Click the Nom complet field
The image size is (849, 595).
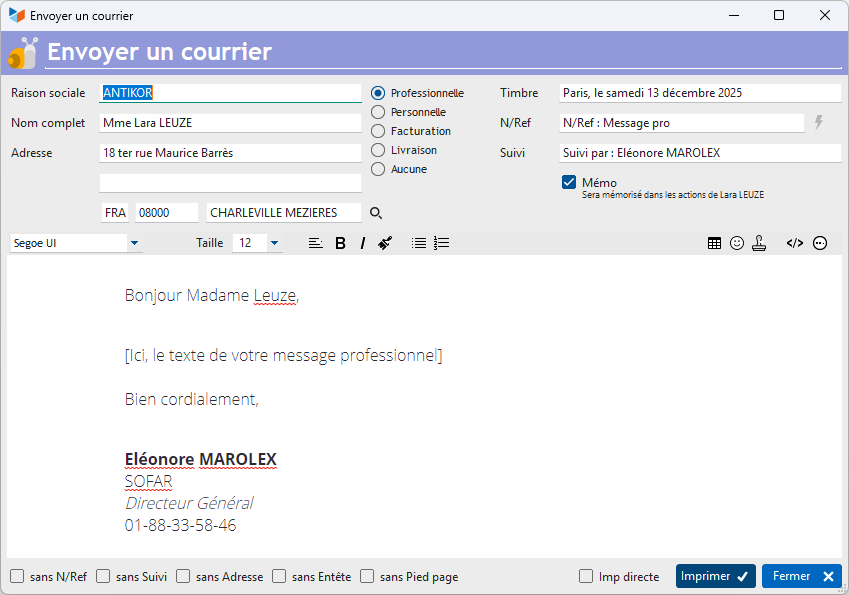[230, 123]
